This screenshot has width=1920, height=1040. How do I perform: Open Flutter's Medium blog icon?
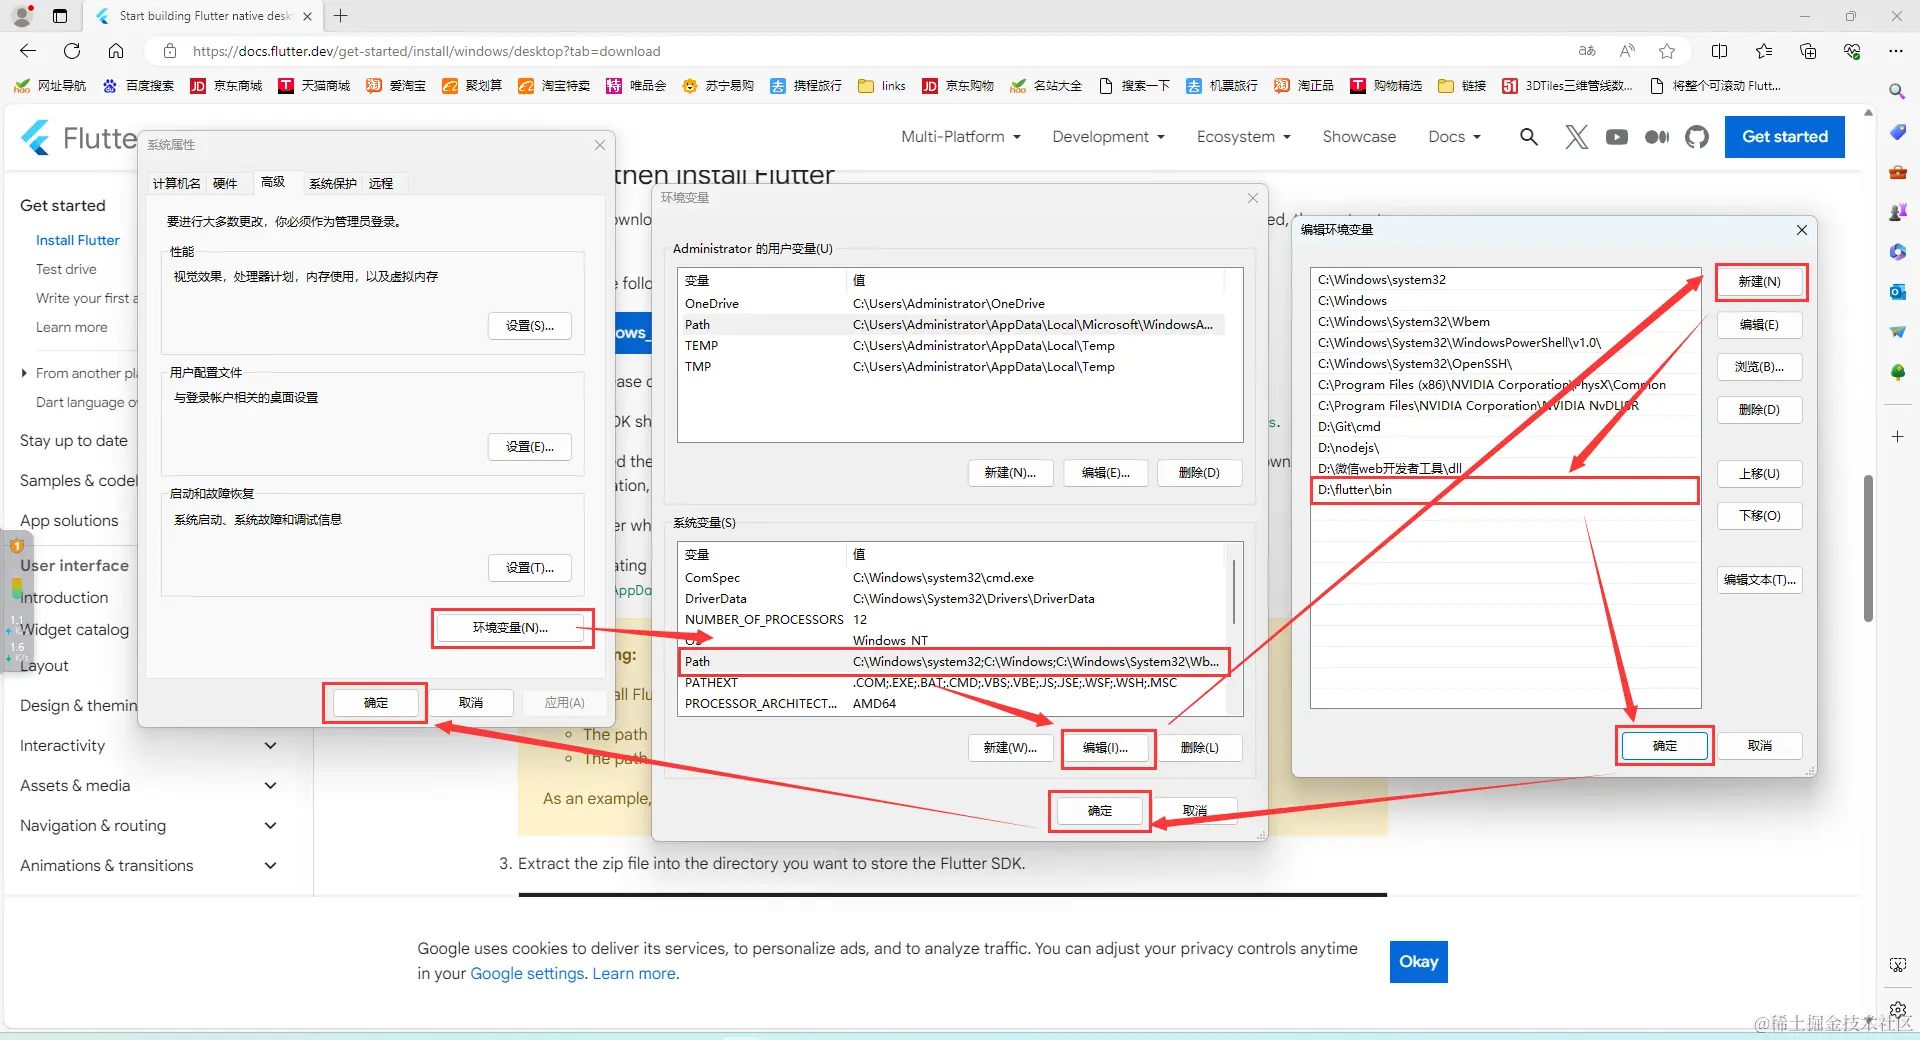(1657, 137)
